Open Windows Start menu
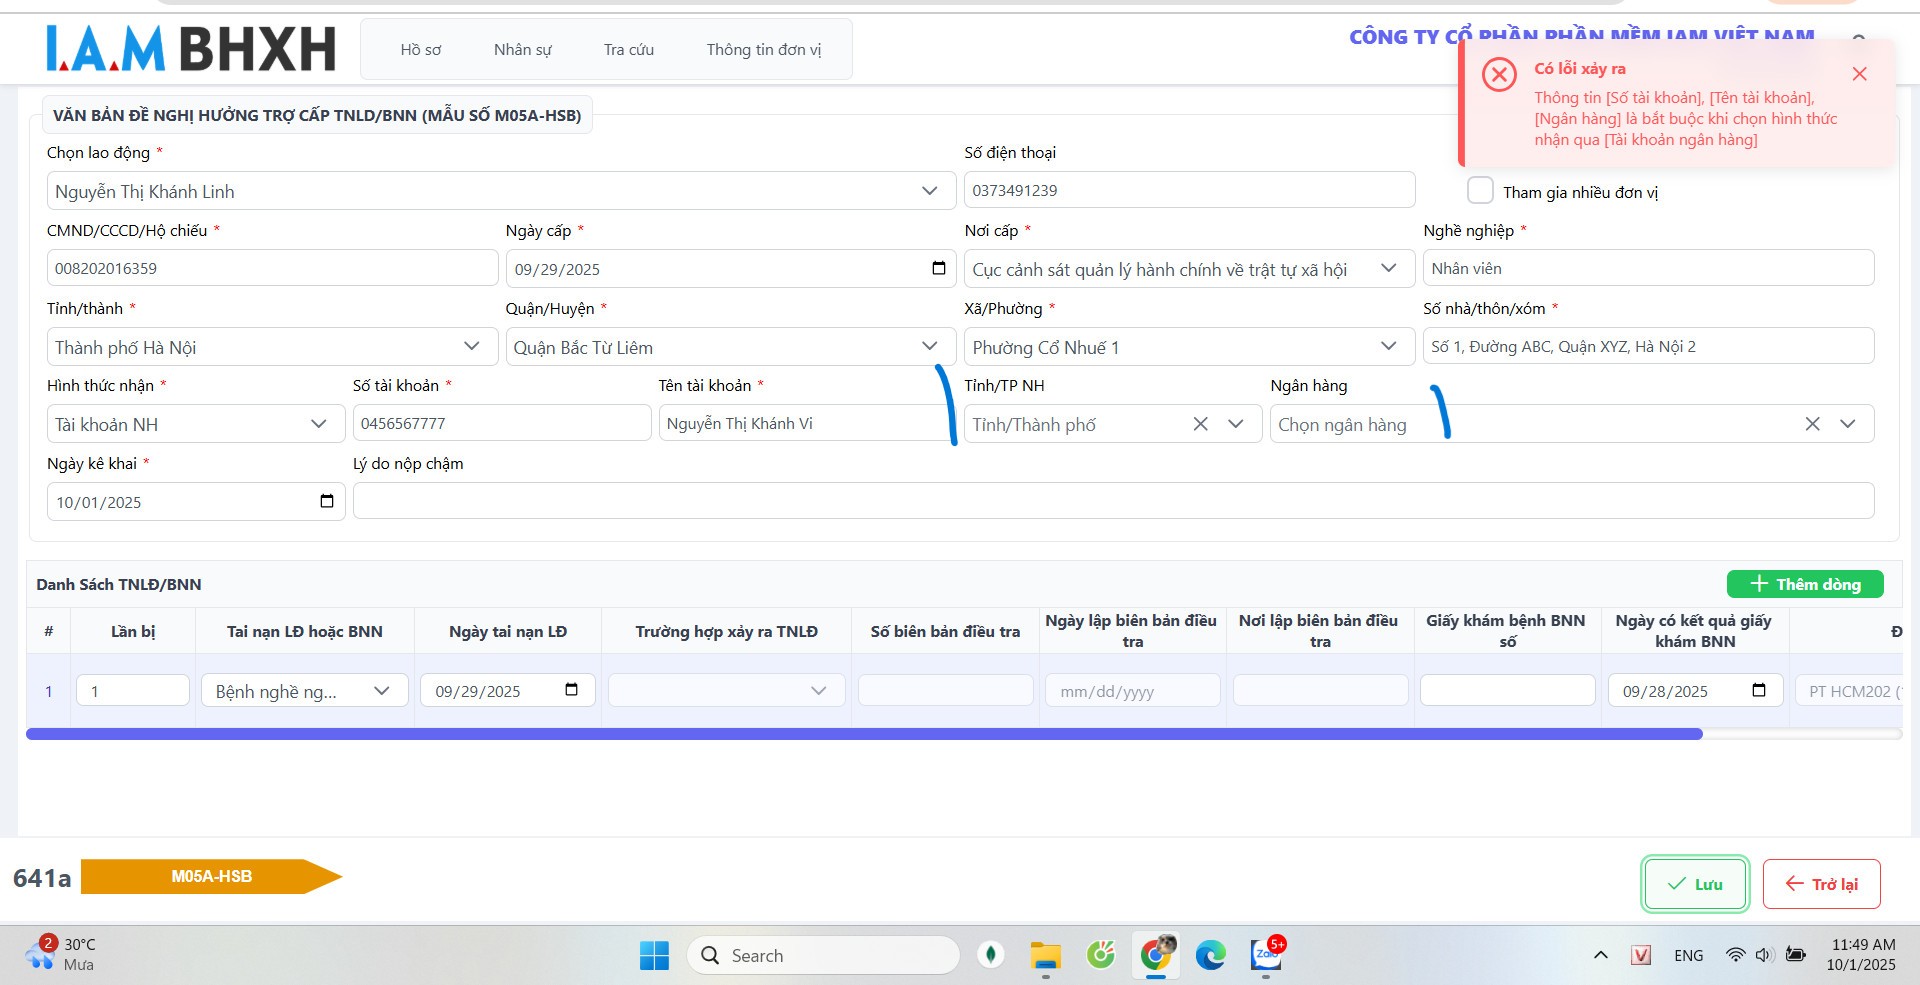The image size is (1920, 985). tap(654, 956)
